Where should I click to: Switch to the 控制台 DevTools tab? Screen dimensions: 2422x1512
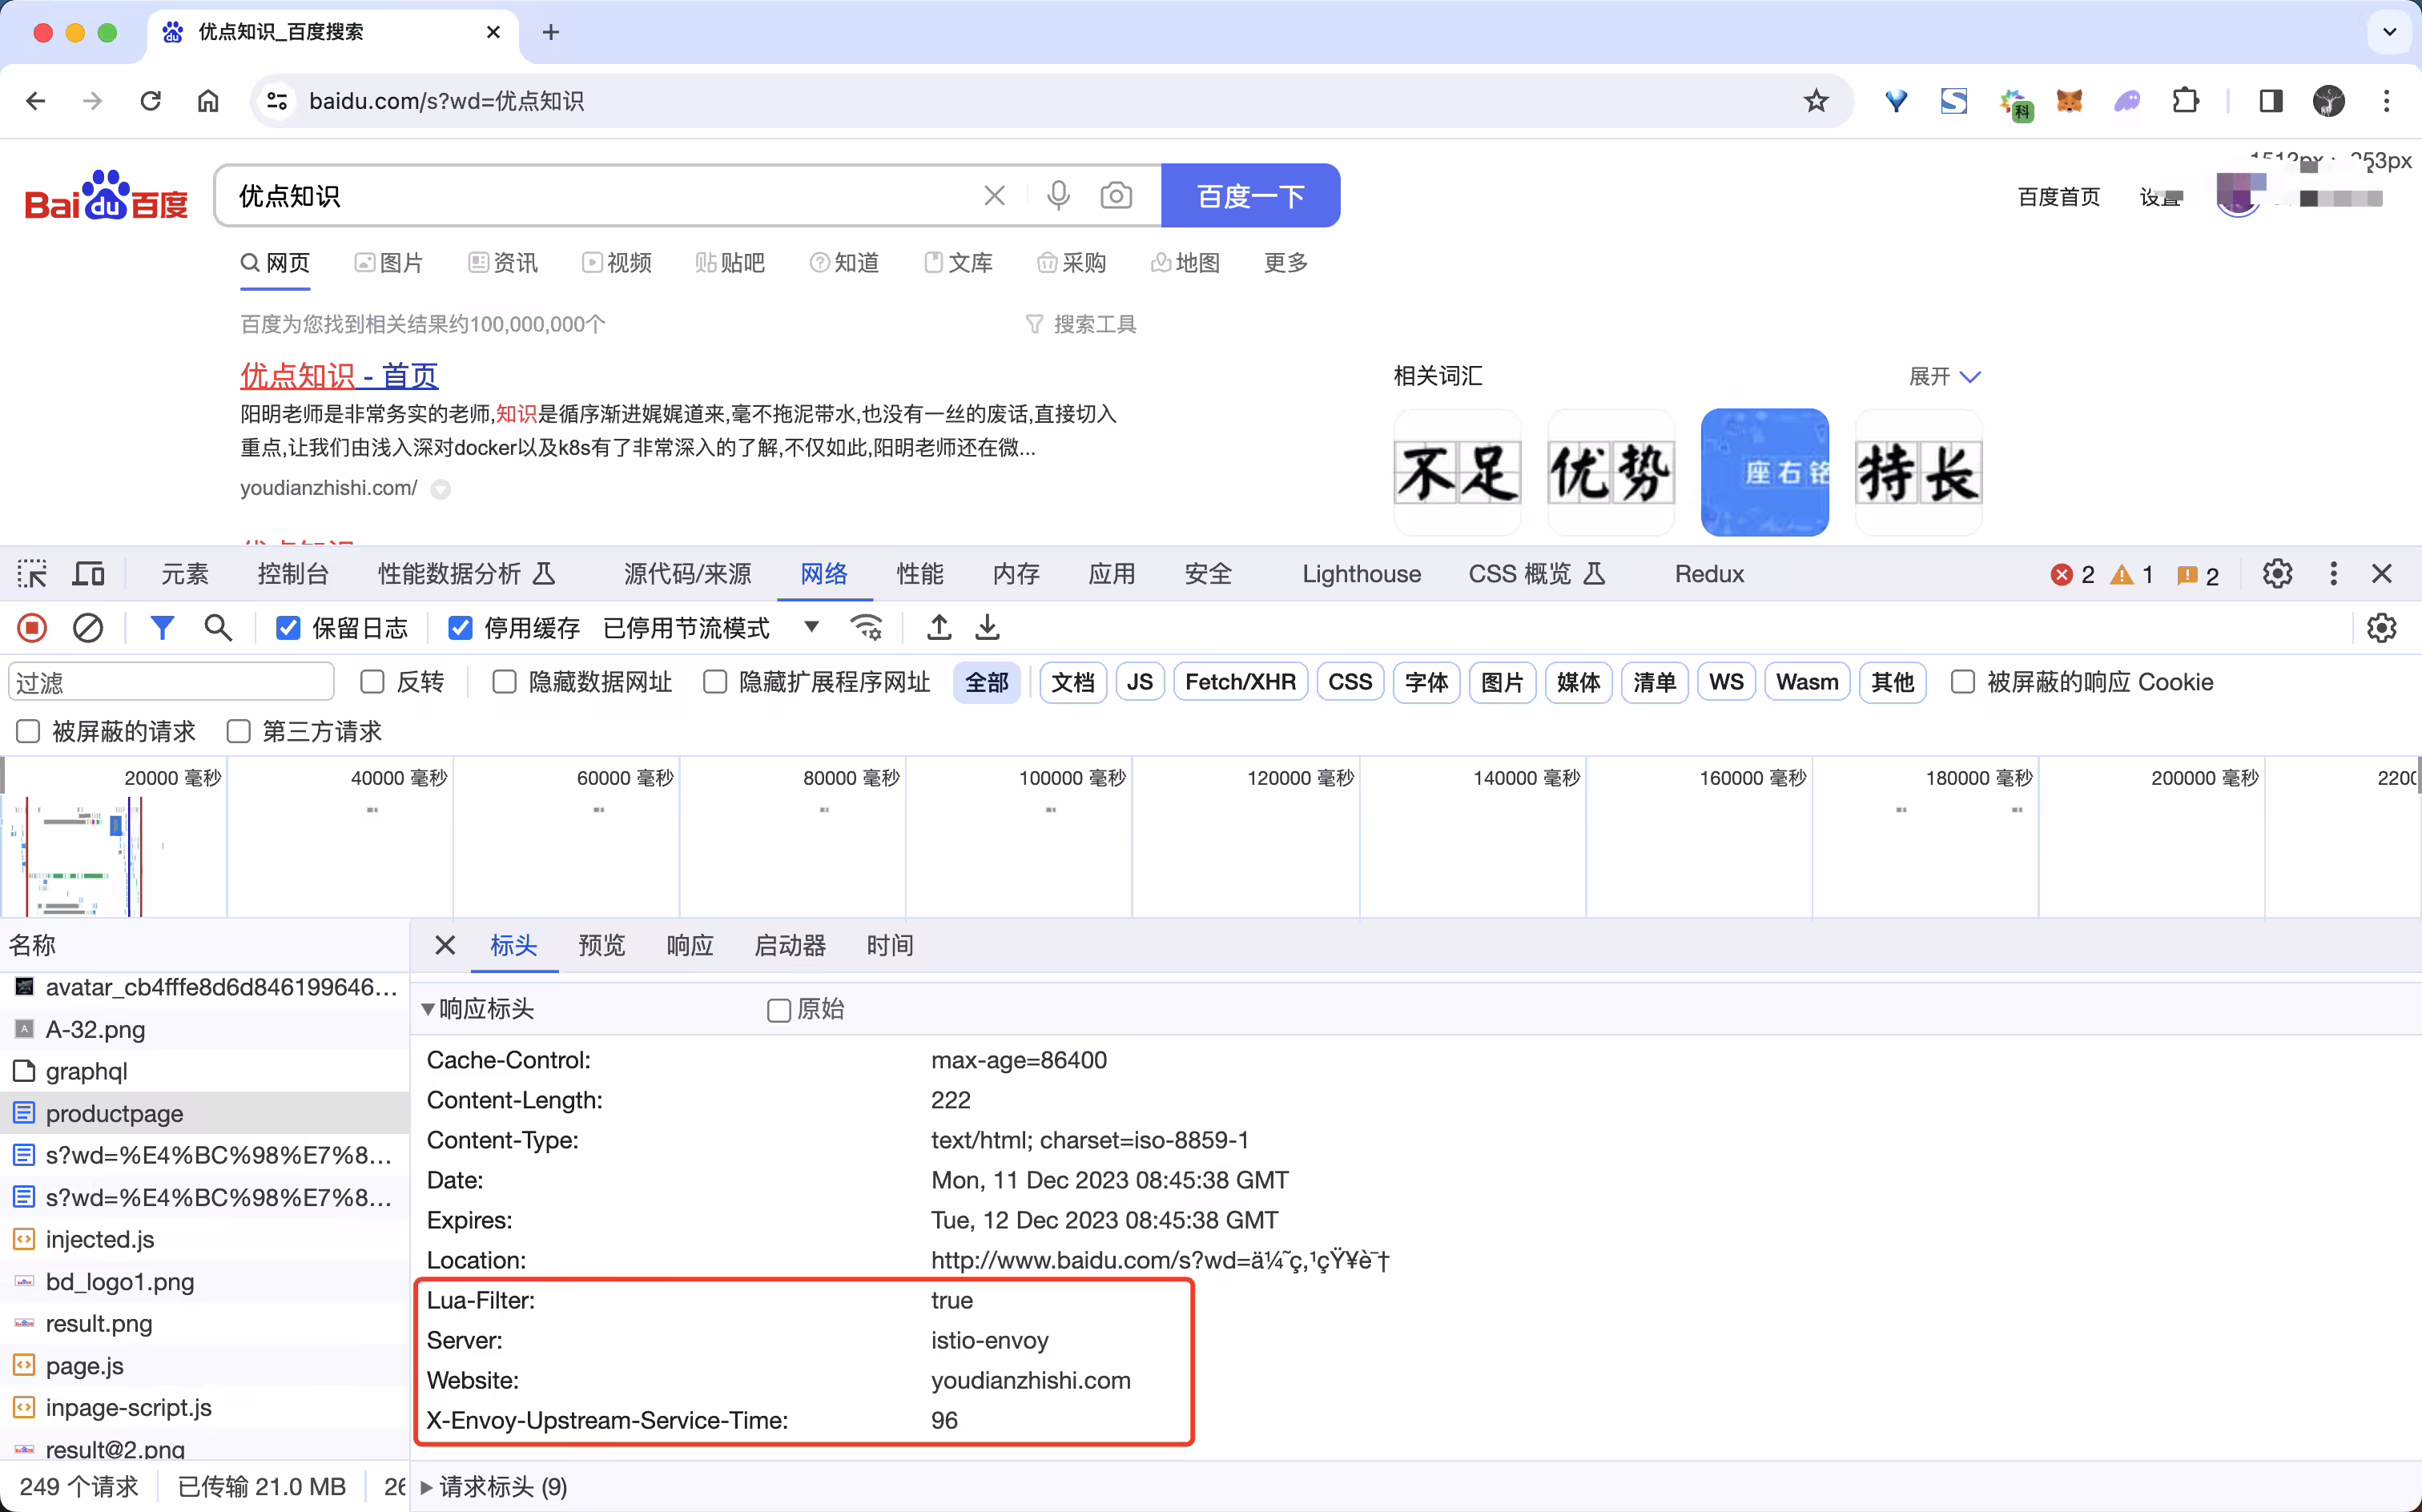[x=293, y=574]
